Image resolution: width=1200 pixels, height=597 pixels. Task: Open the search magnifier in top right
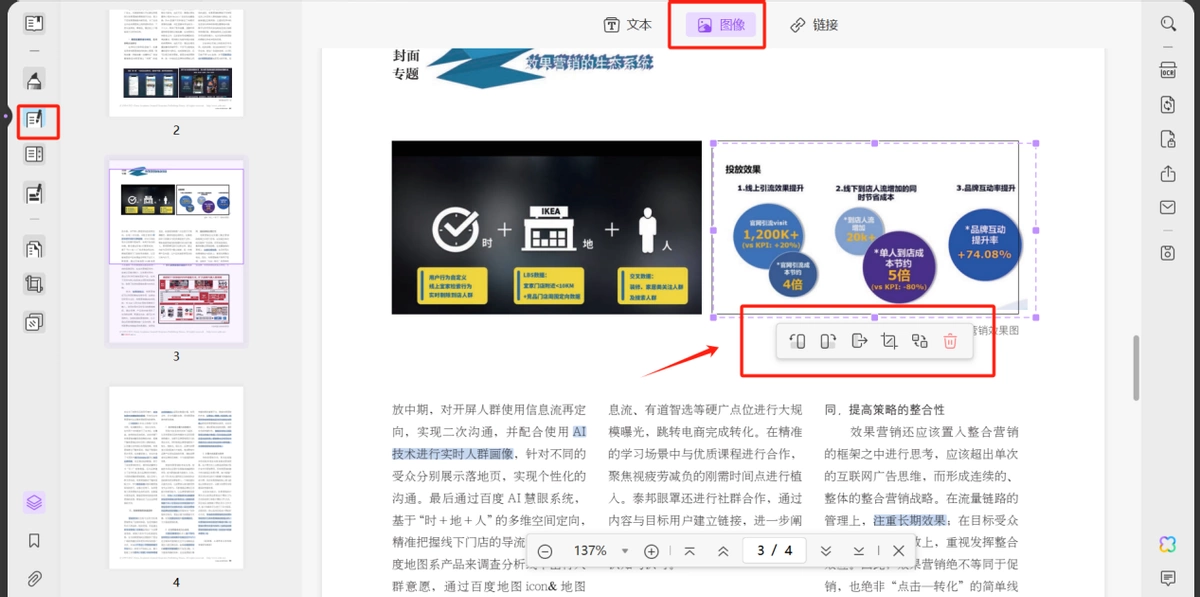click(x=1168, y=24)
